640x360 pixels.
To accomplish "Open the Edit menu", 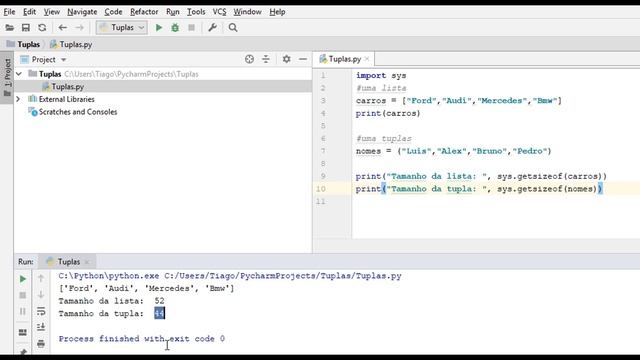I will (29, 12).
